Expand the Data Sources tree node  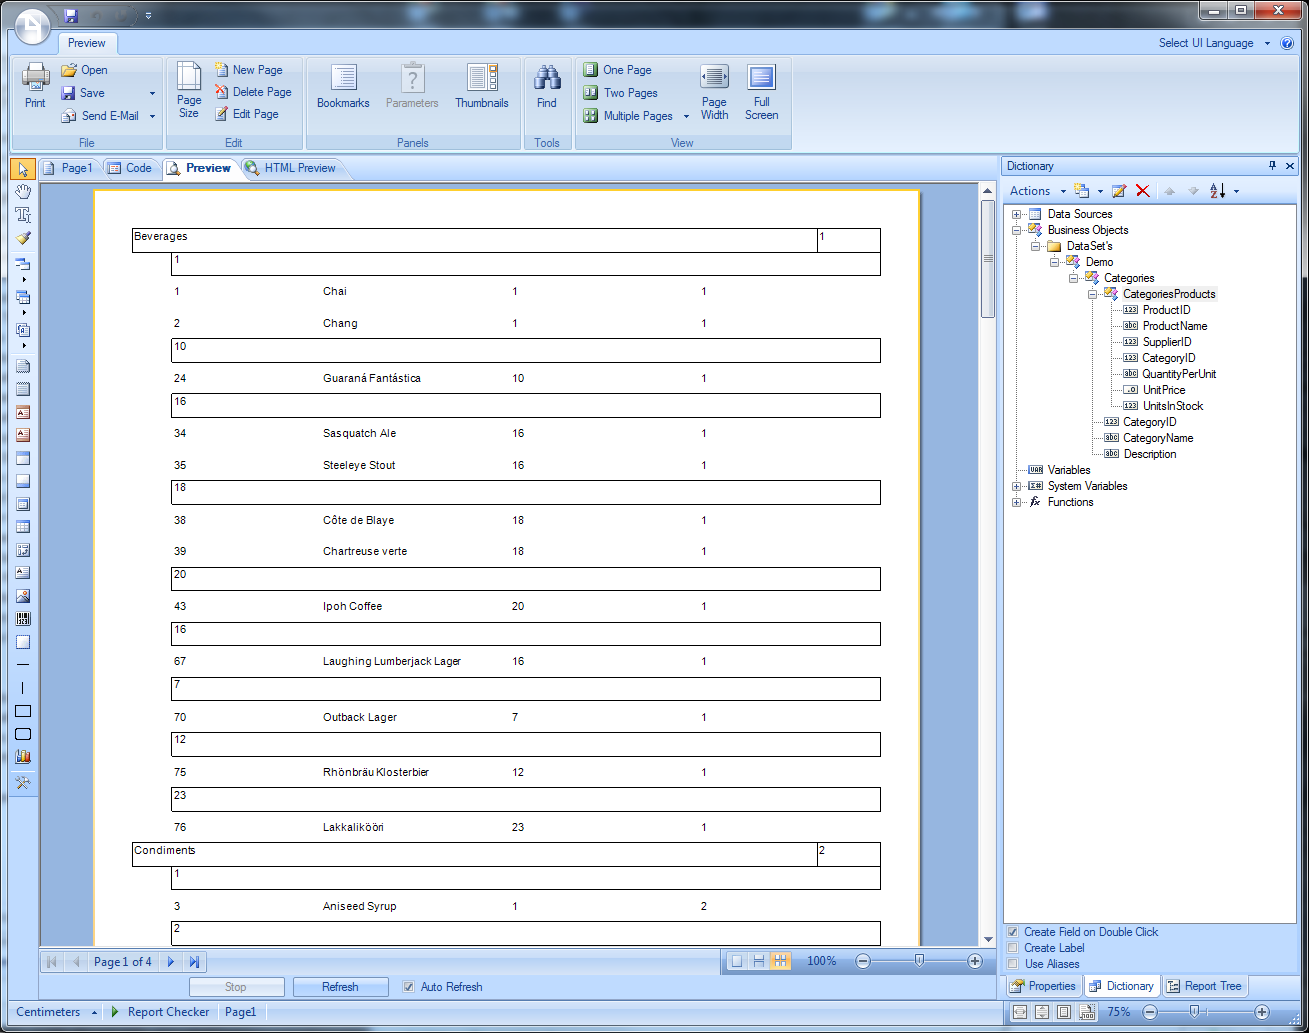[1016, 214]
